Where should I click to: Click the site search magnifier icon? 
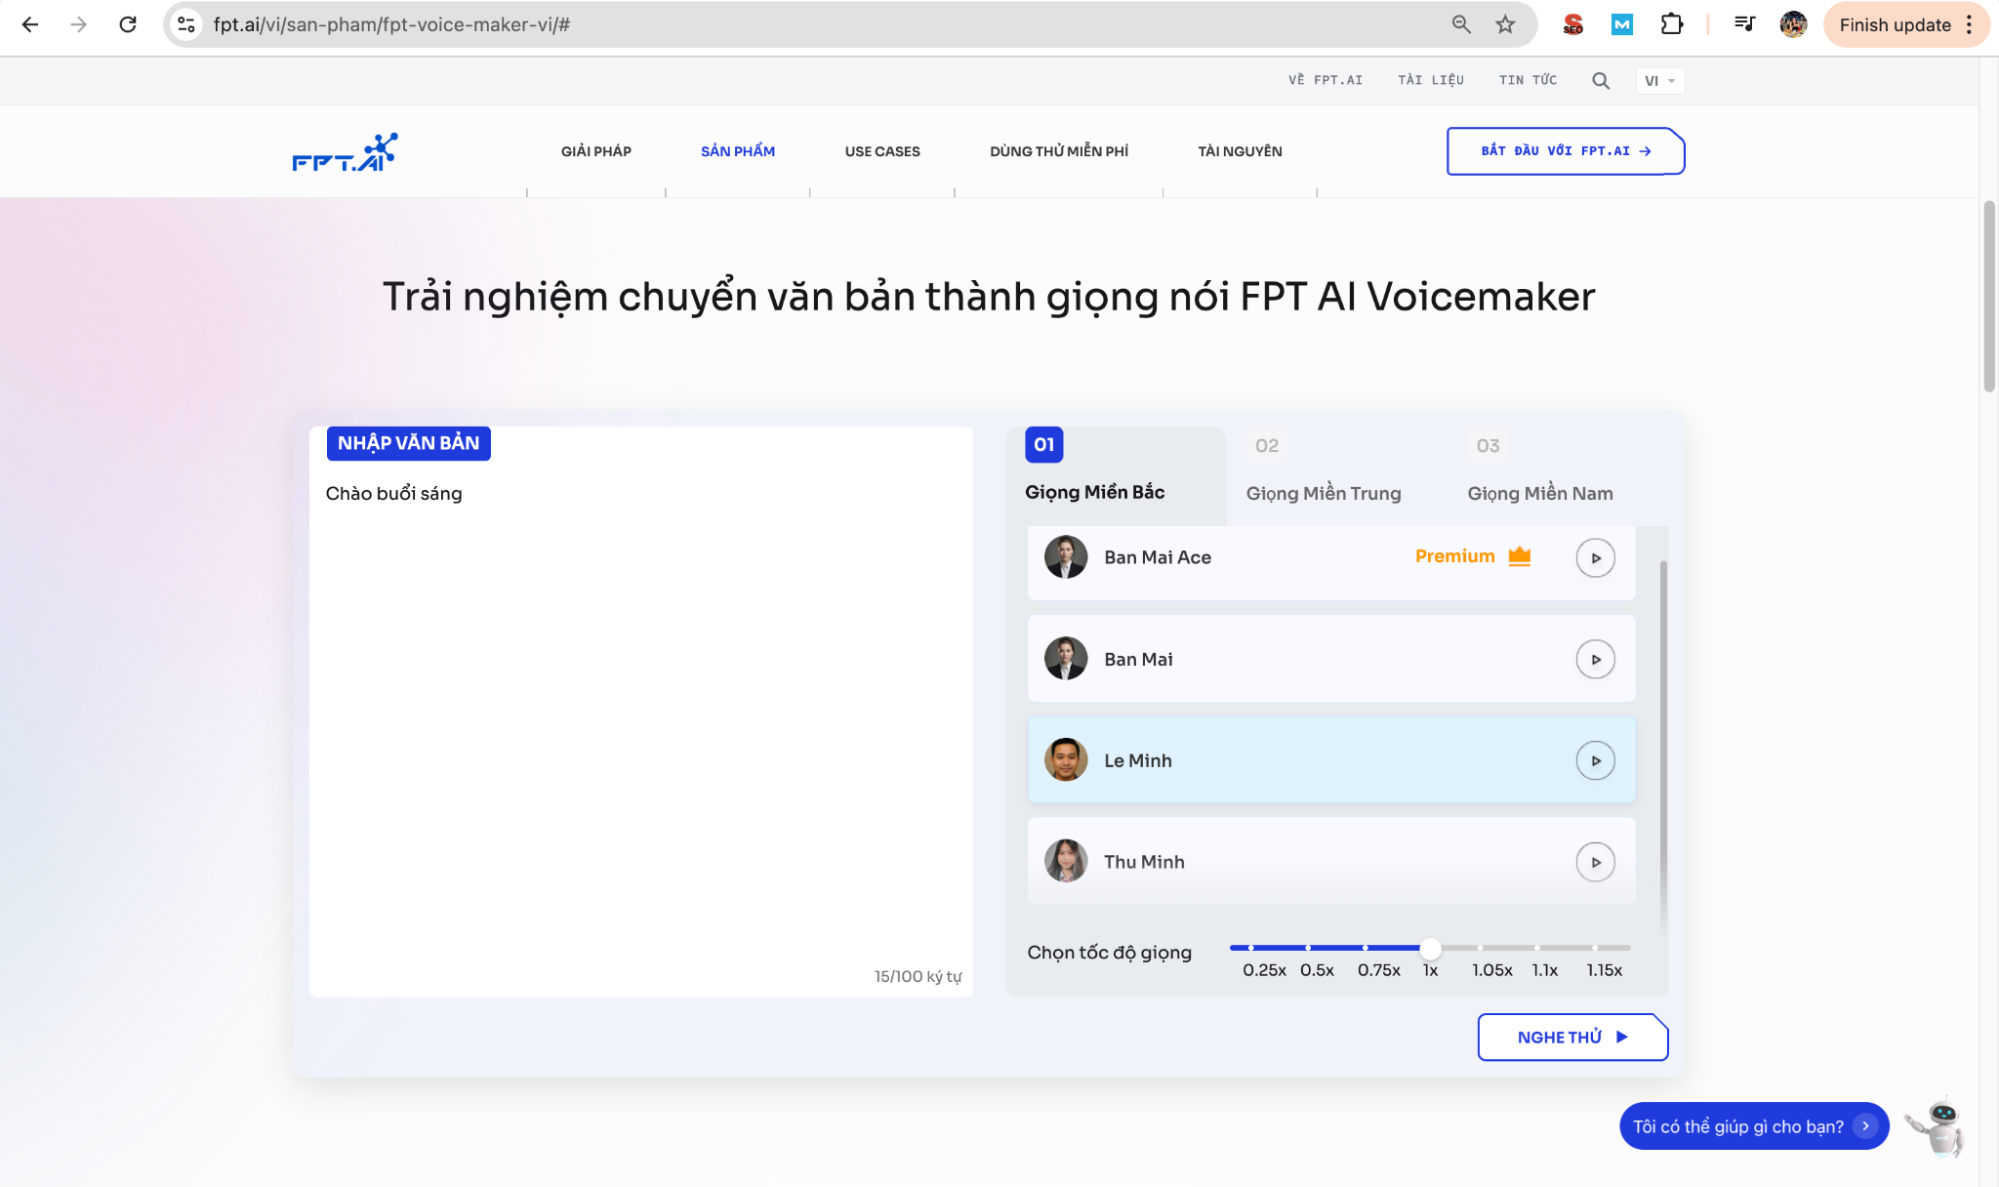click(1600, 81)
